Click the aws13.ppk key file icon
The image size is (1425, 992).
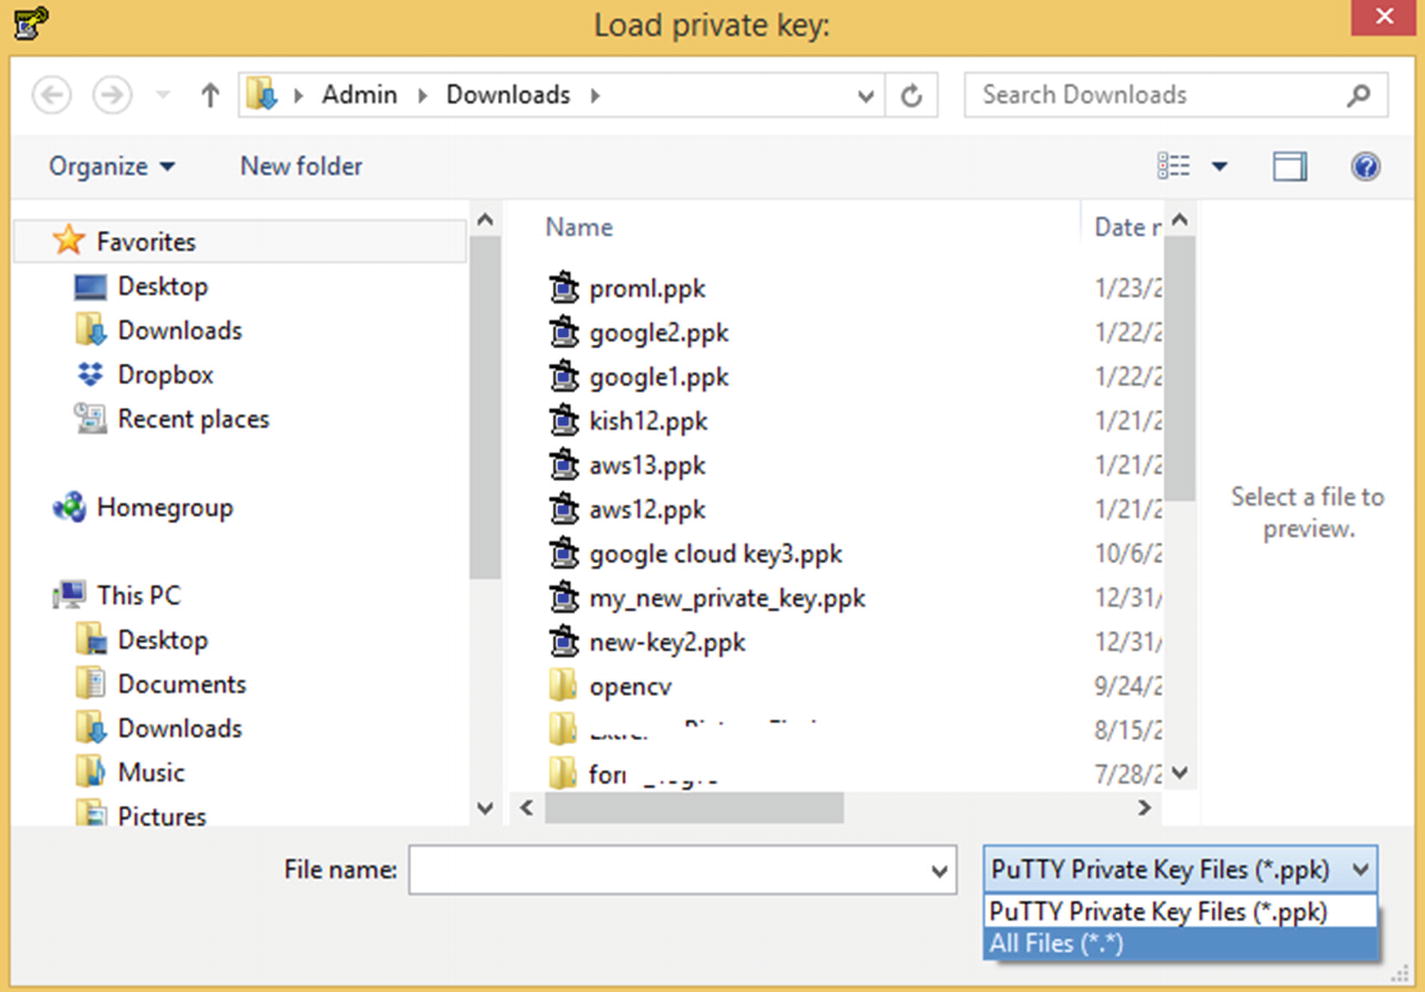click(x=564, y=464)
